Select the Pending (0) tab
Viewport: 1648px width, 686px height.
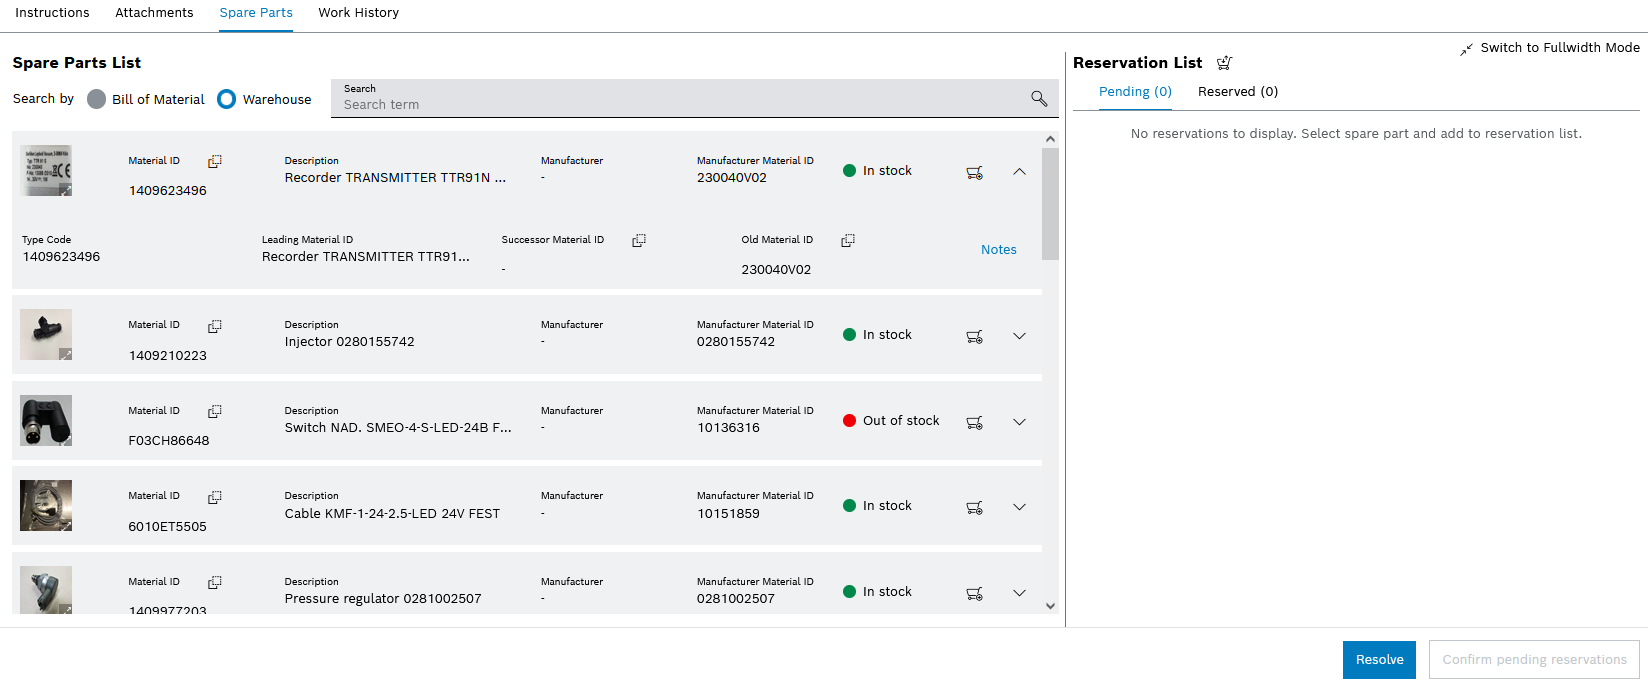[x=1135, y=92]
